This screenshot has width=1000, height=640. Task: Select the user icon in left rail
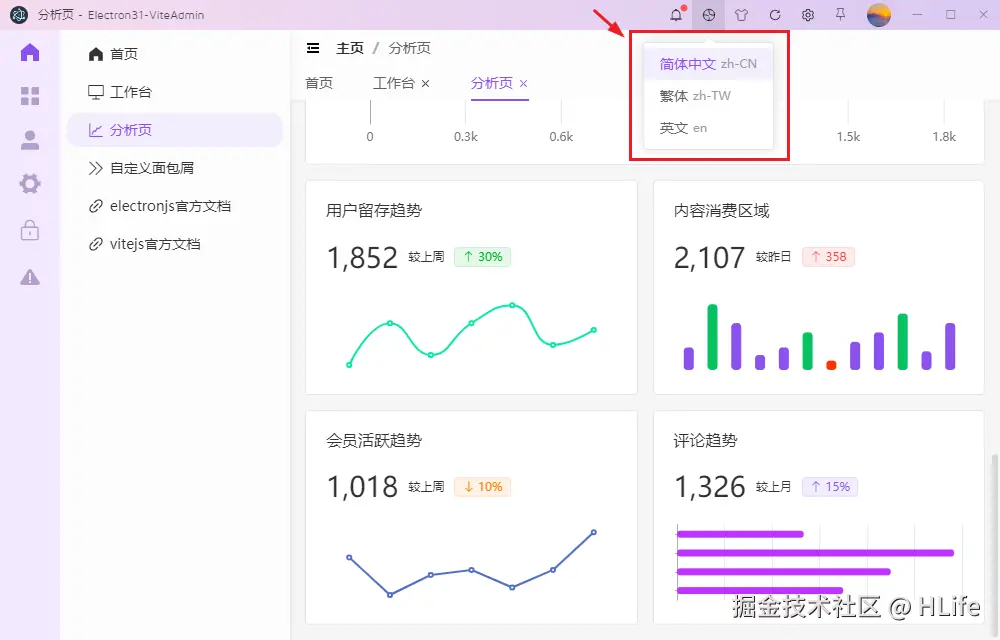pos(30,140)
